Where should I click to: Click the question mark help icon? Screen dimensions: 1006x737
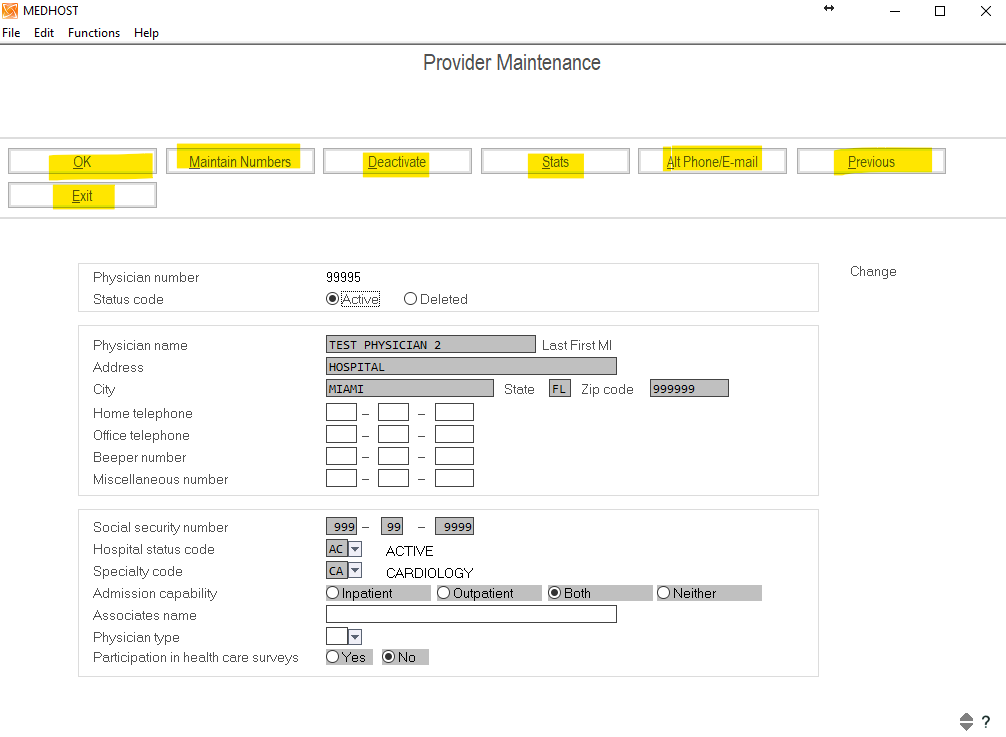point(985,722)
